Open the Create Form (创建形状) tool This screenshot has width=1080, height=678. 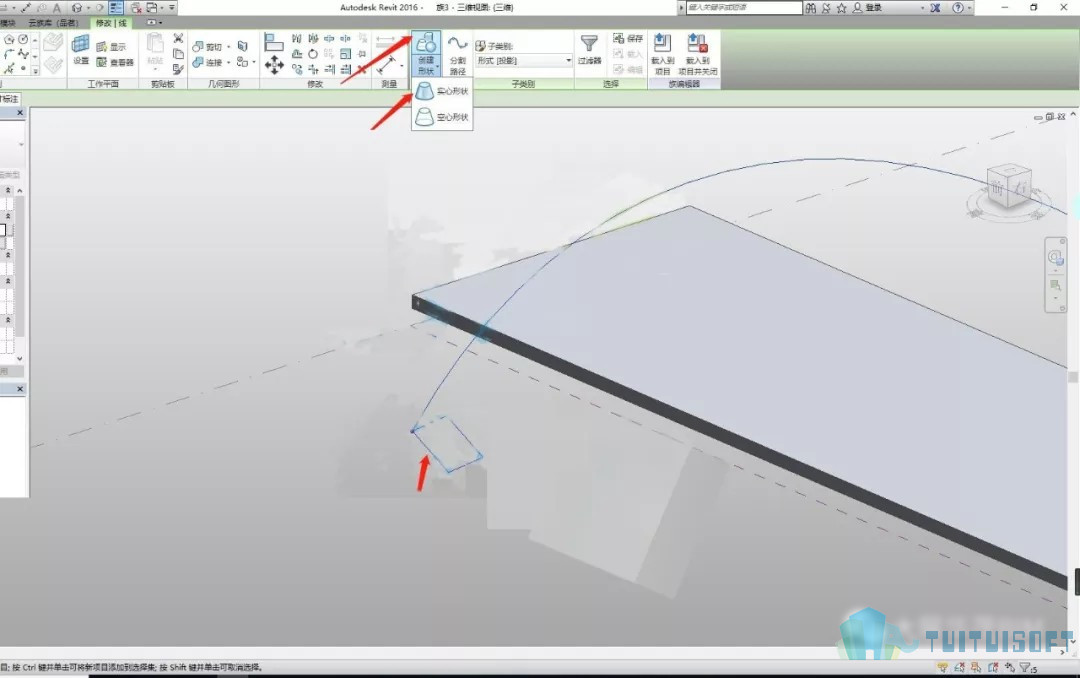pyautogui.click(x=426, y=53)
